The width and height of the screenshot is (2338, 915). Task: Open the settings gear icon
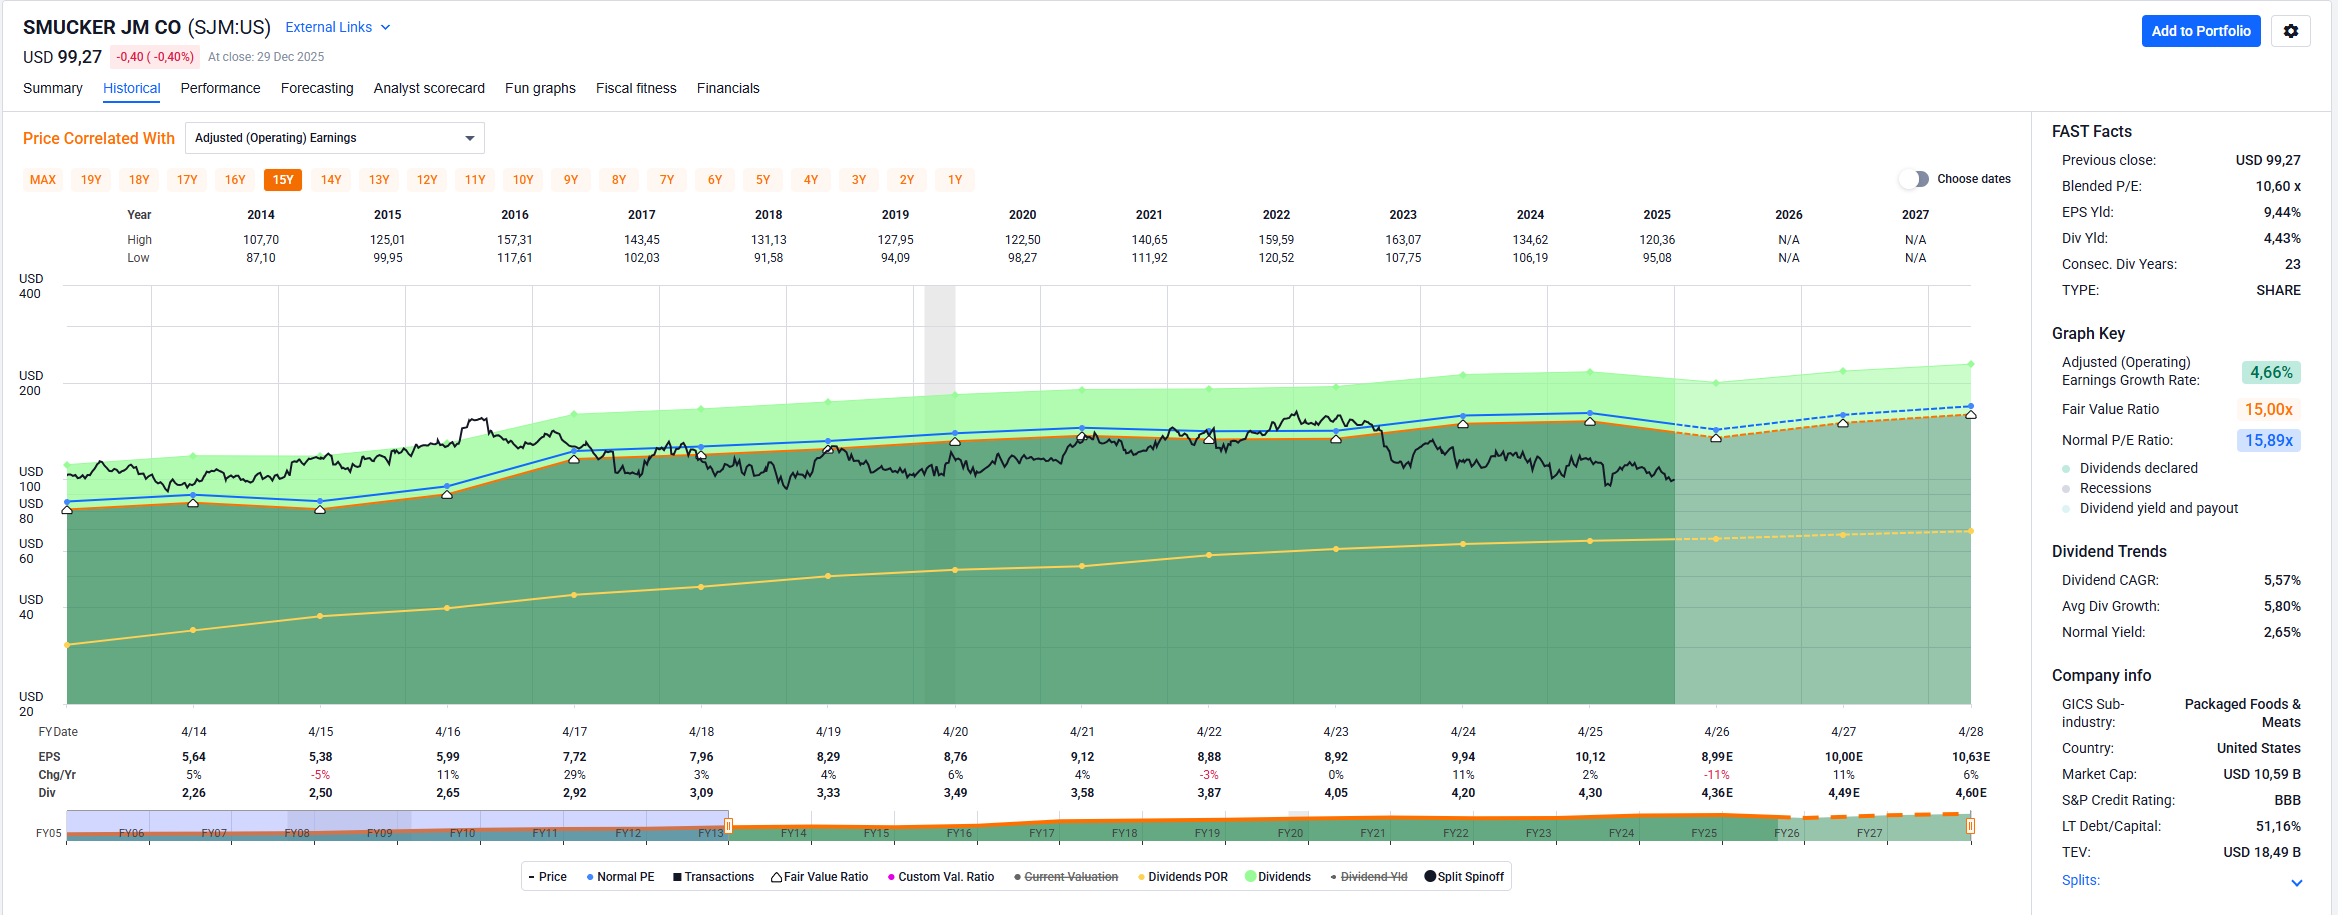point(2290,31)
